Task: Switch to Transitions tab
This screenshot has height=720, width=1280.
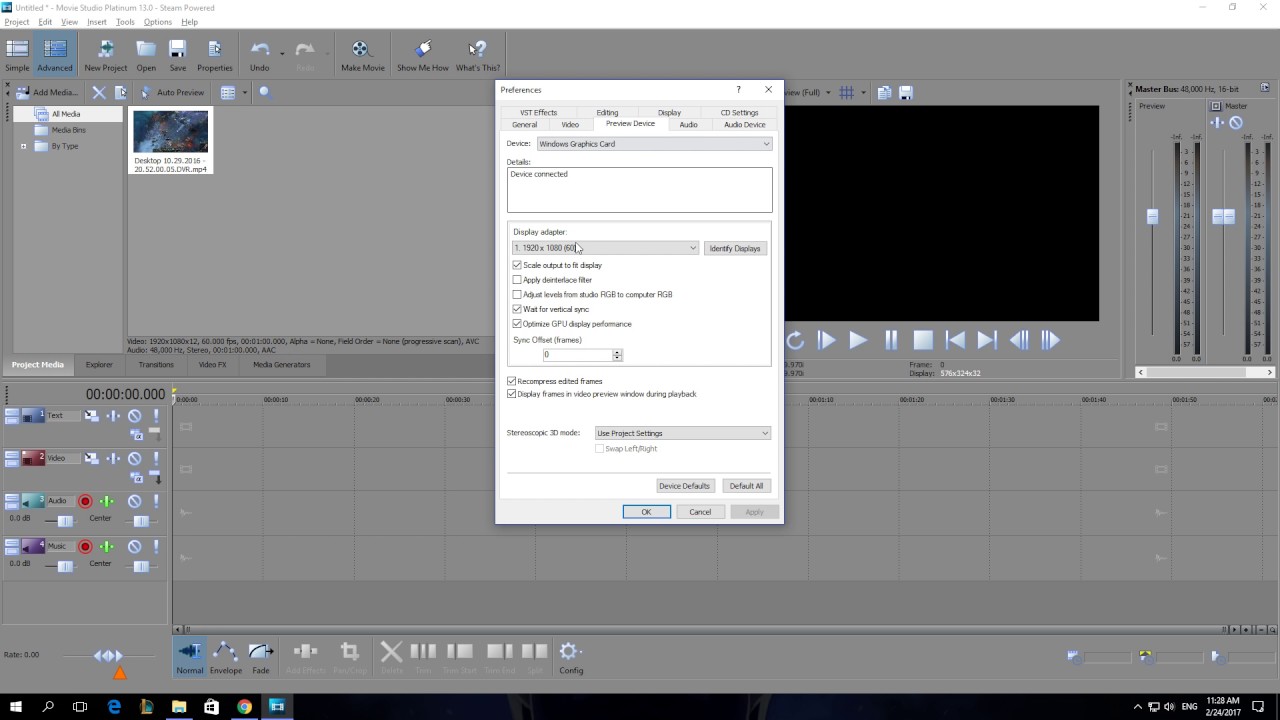Action: 156,365
